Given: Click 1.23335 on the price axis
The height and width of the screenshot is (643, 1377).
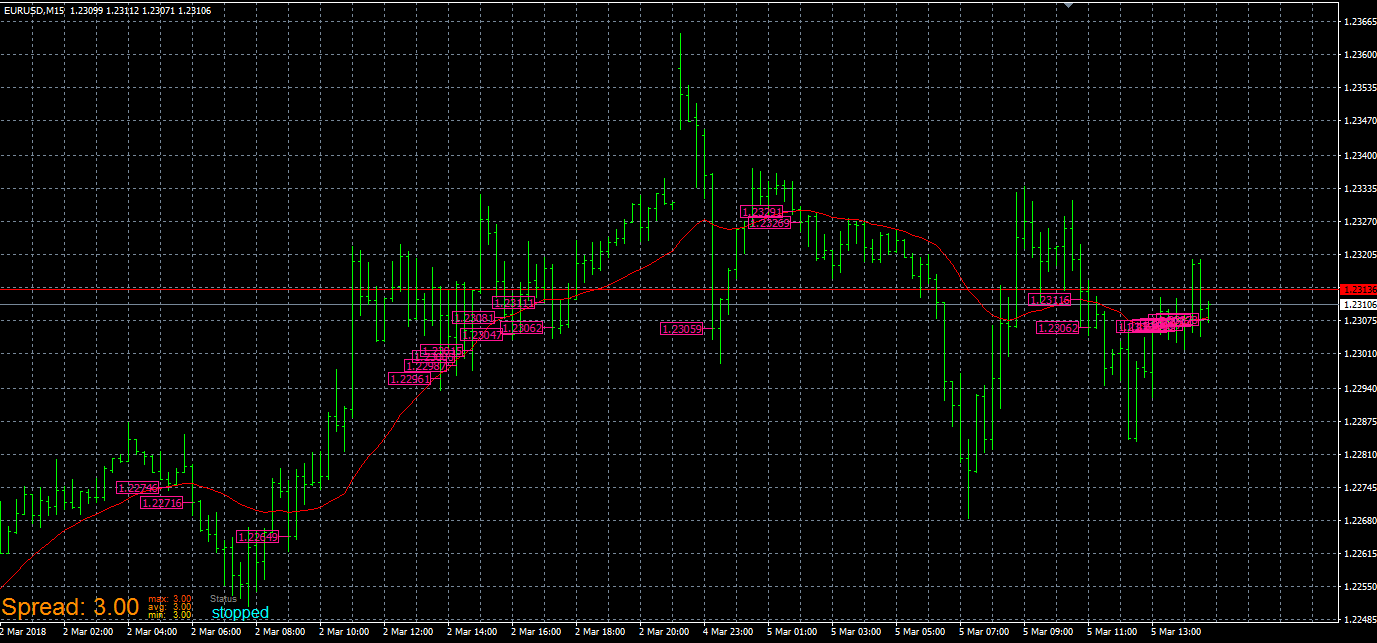Looking at the screenshot, I should (x=1360, y=188).
